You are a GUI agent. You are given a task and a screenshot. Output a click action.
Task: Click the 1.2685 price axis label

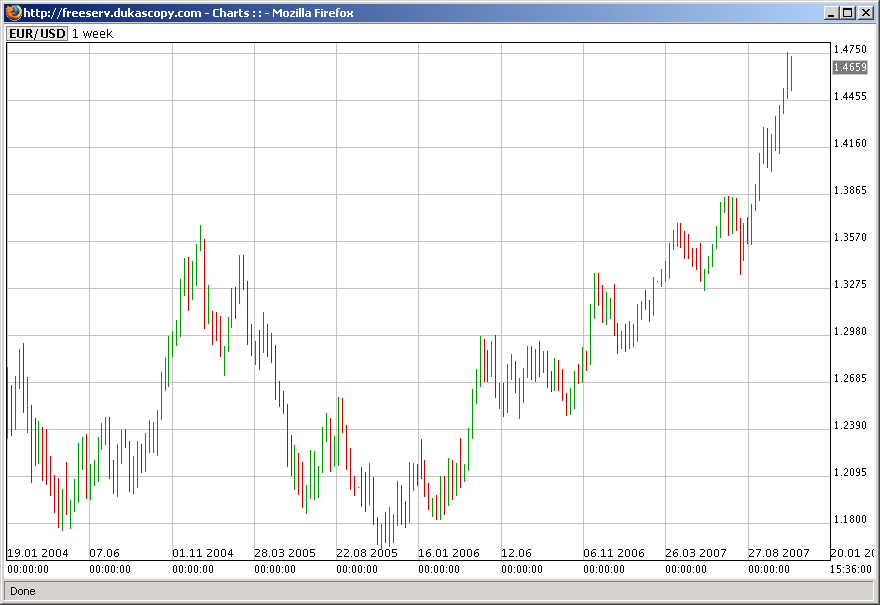tap(850, 378)
